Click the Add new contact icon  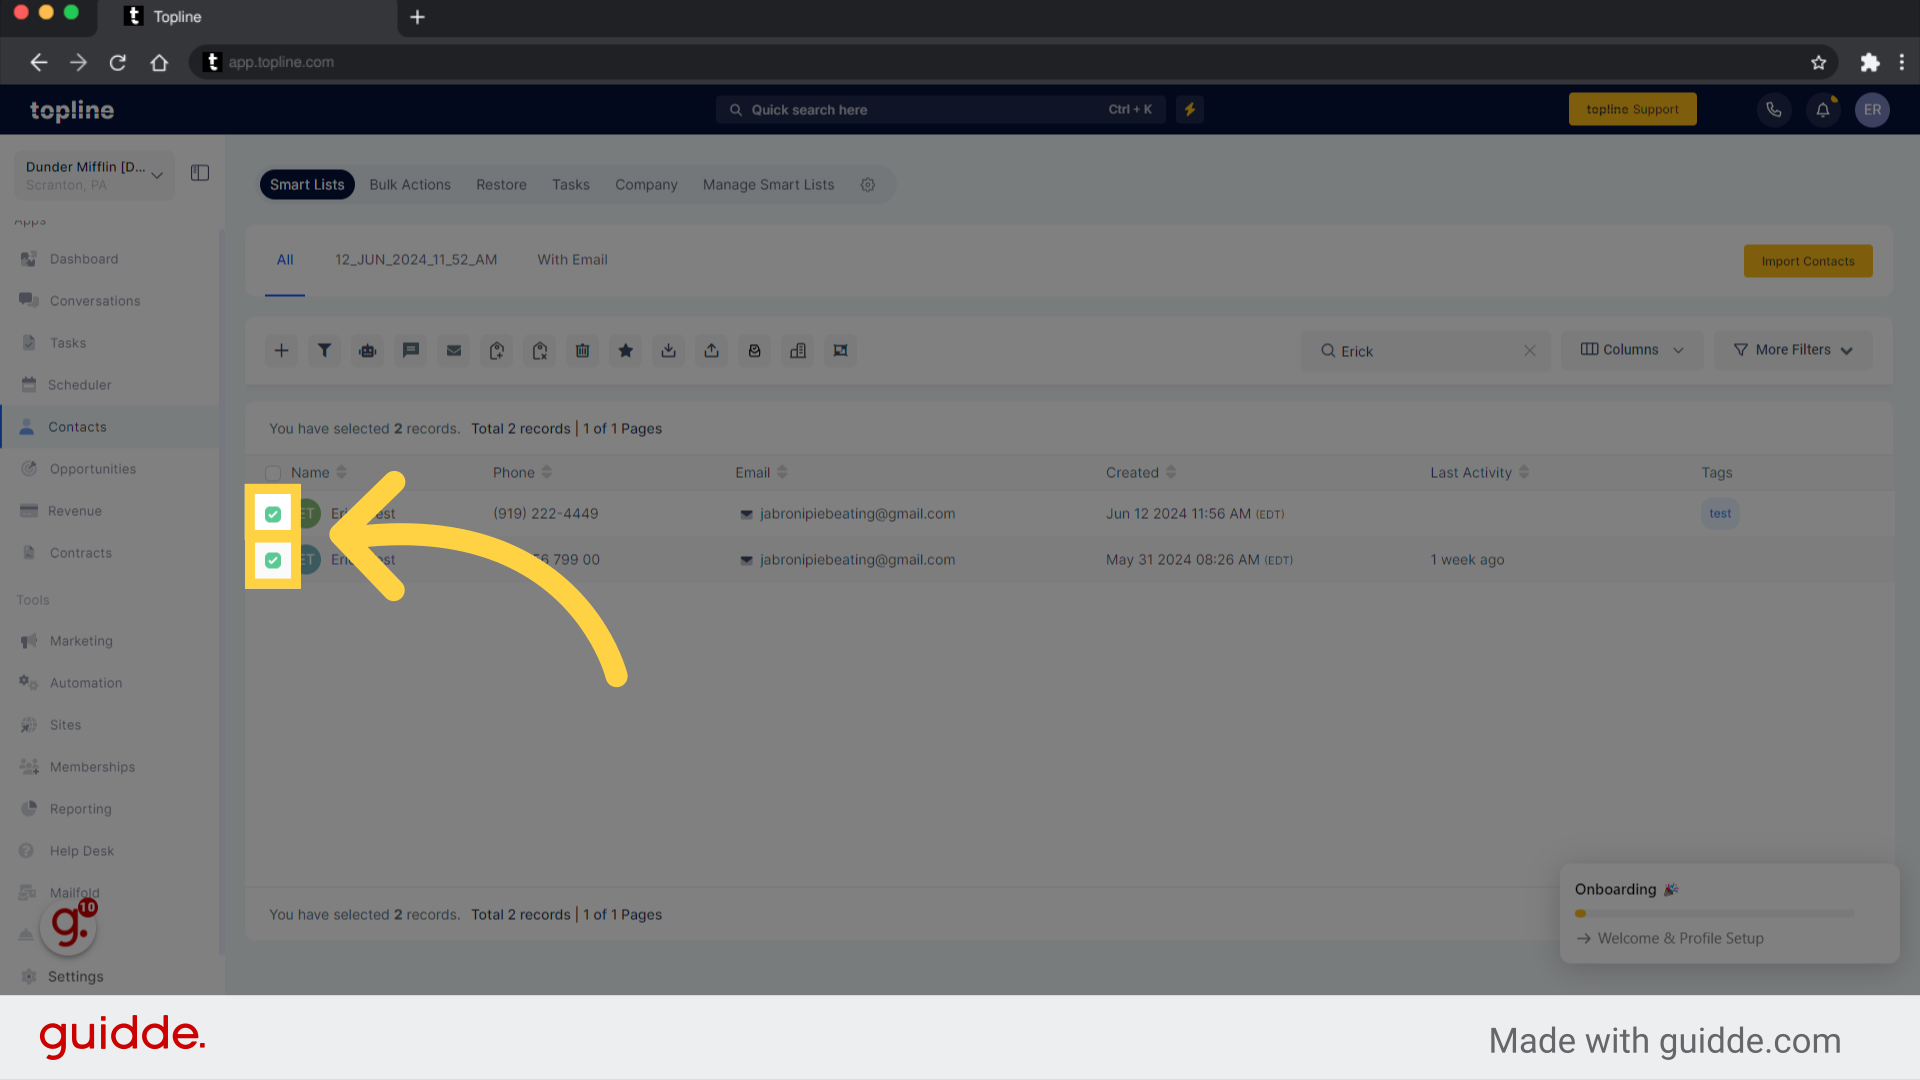click(281, 349)
